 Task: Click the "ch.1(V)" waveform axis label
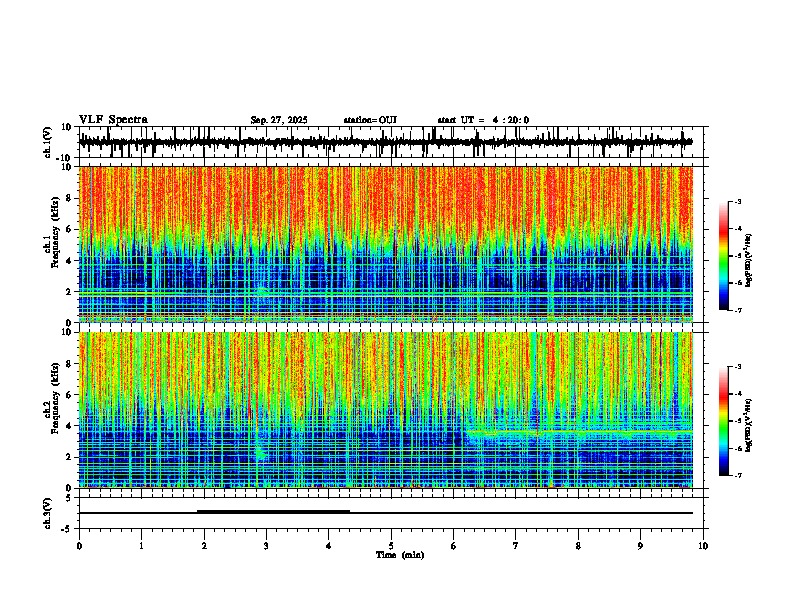tap(48, 142)
